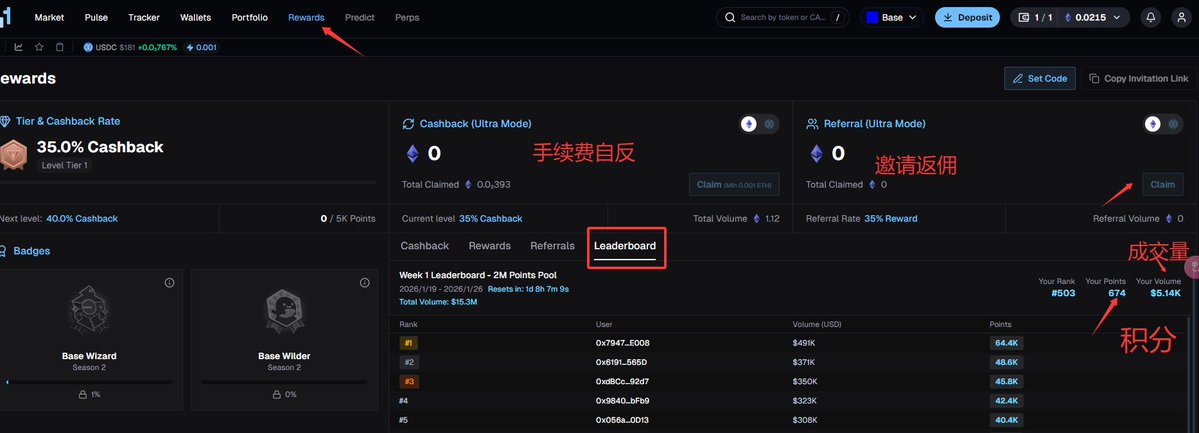The image size is (1199, 433).
Task: Click user 0x7947...E008 in leaderboard
Action: 622,343
